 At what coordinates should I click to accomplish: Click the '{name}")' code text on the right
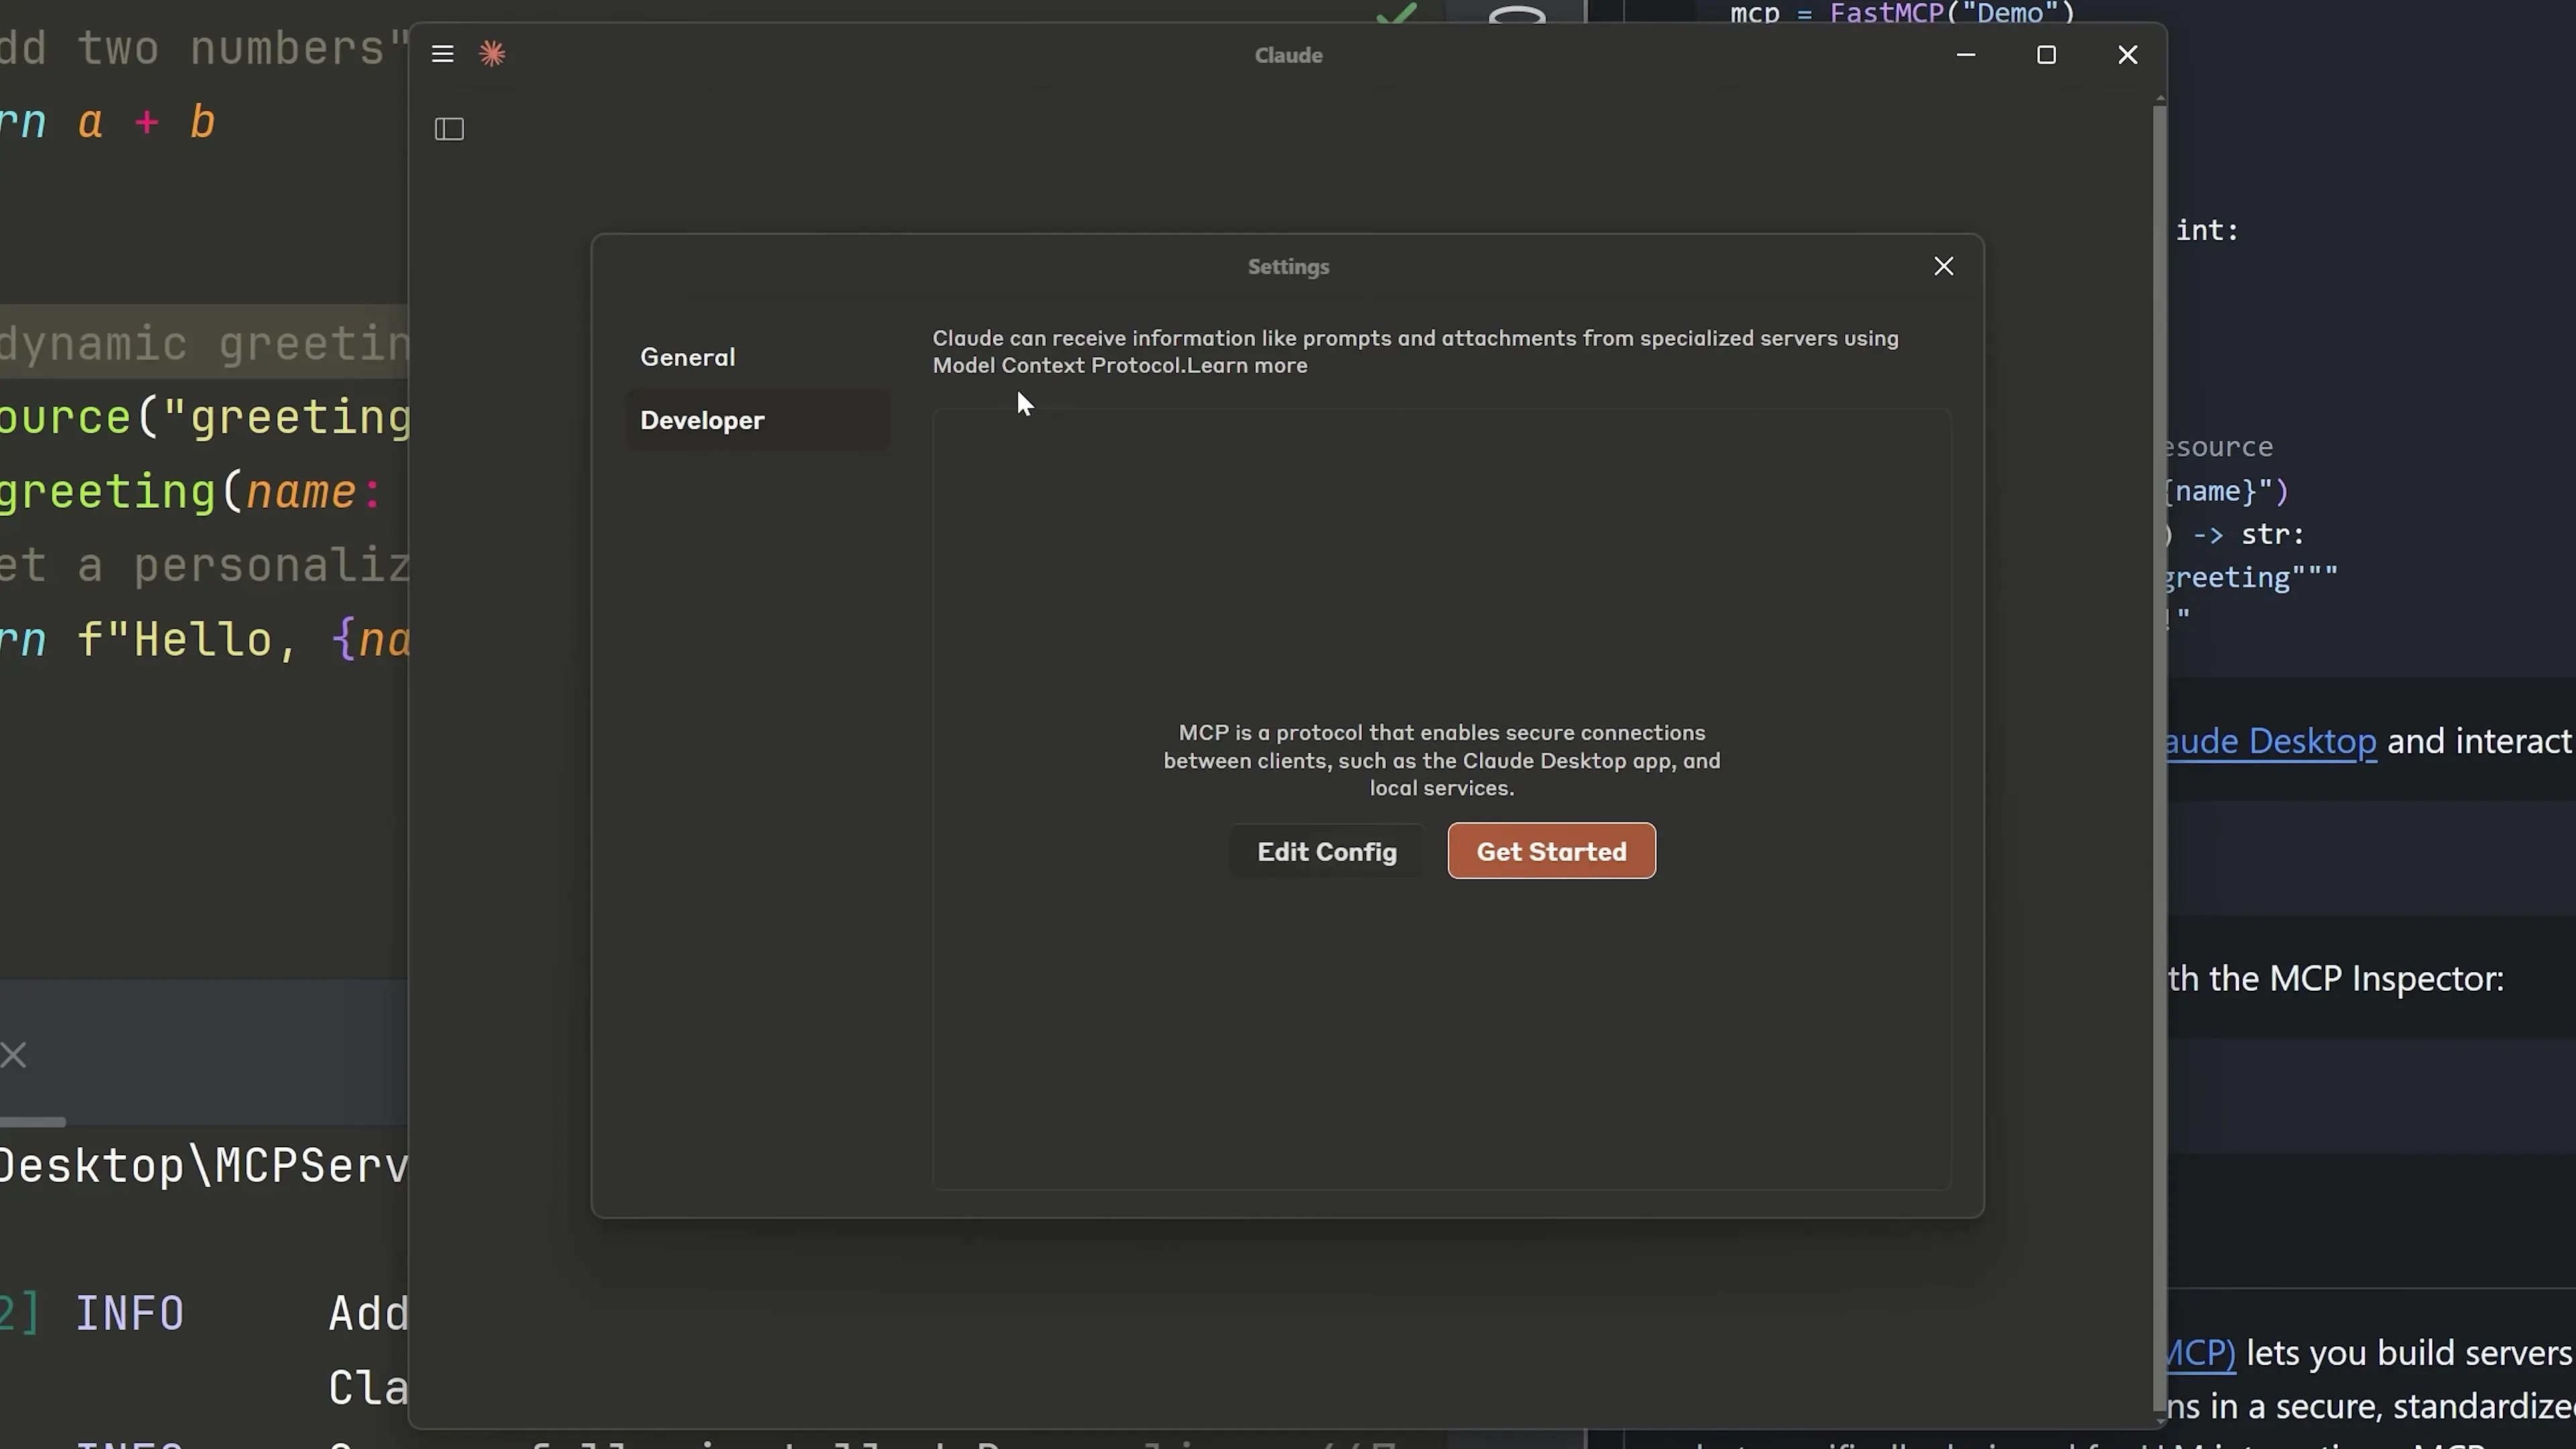(2228, 491)
